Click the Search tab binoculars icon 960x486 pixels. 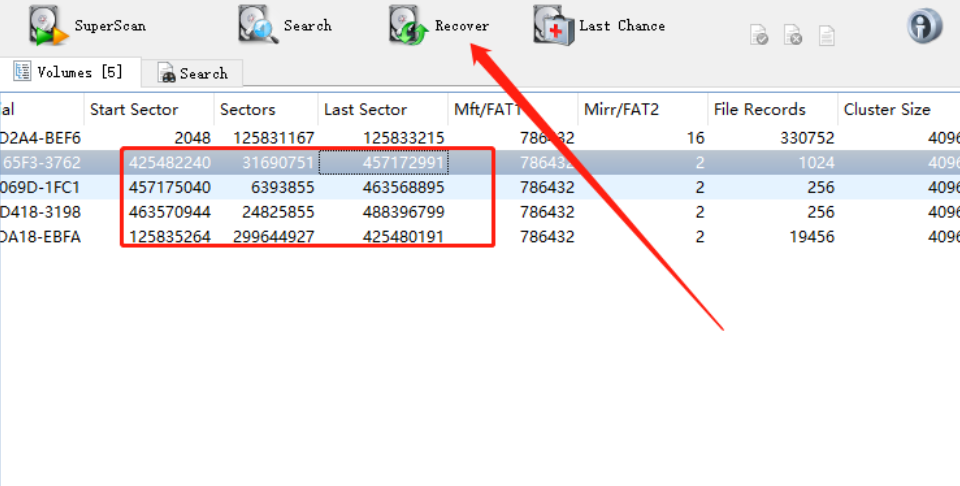[167, 73]
